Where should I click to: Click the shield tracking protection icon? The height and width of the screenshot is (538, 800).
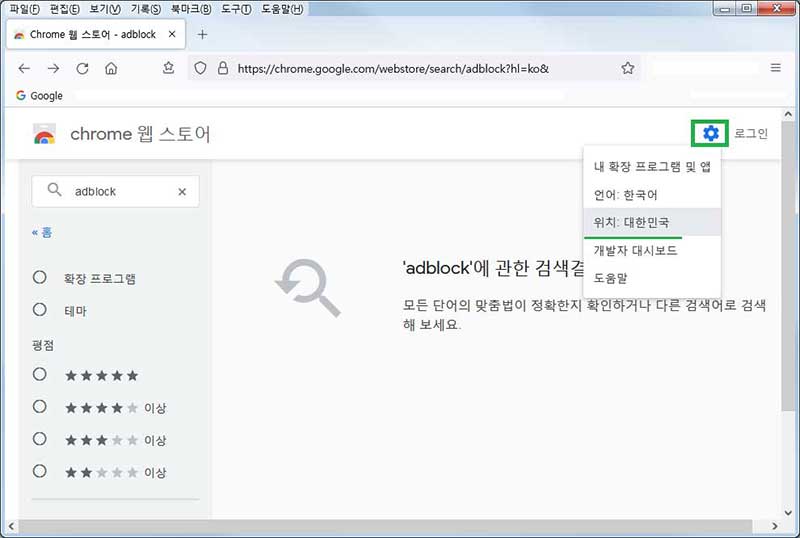point(201,68)
